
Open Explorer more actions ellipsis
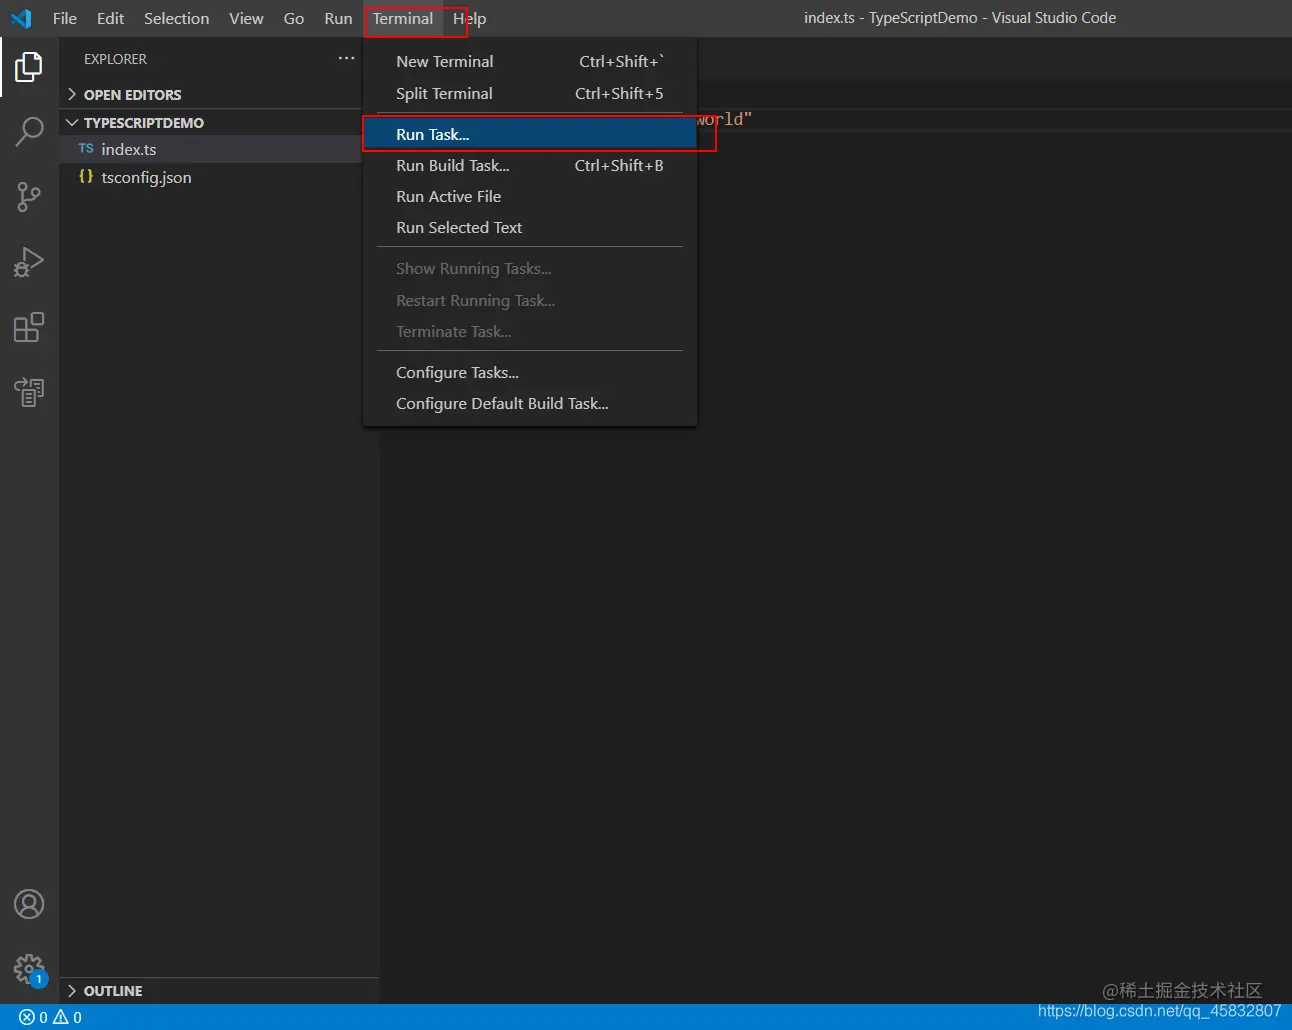(x=346, y=59)
